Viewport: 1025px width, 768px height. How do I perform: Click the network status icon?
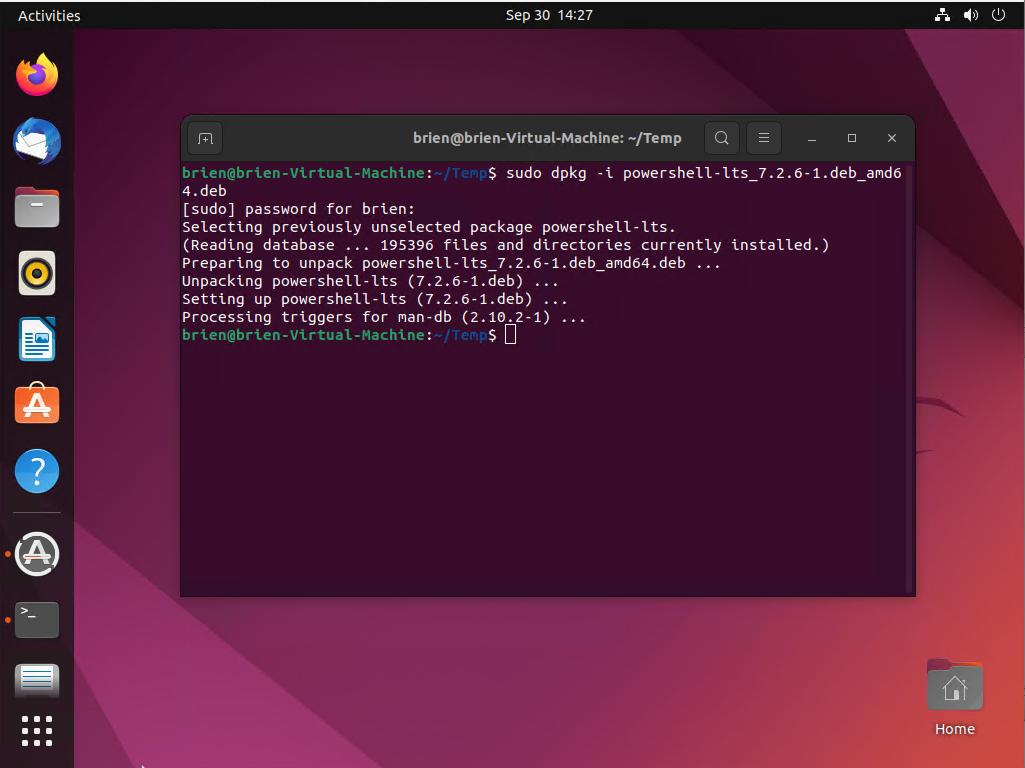point(942,15)
